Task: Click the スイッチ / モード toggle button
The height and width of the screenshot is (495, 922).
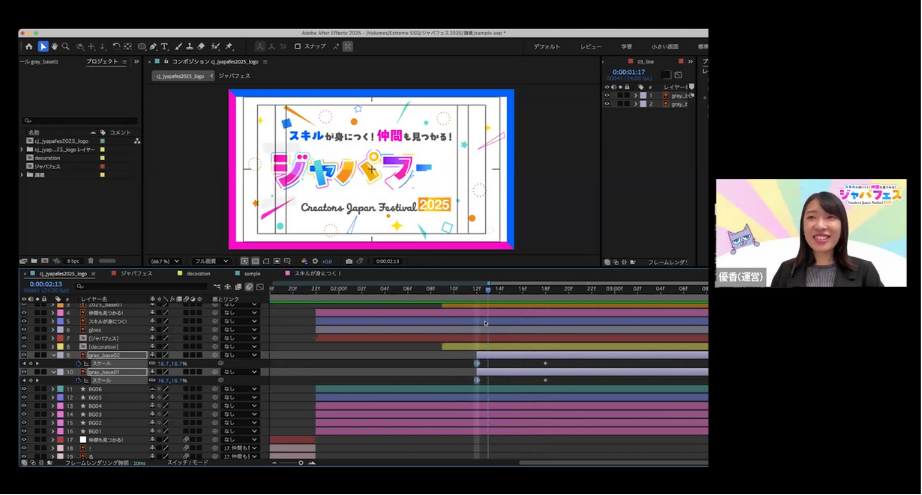Action: coord(188,463)
